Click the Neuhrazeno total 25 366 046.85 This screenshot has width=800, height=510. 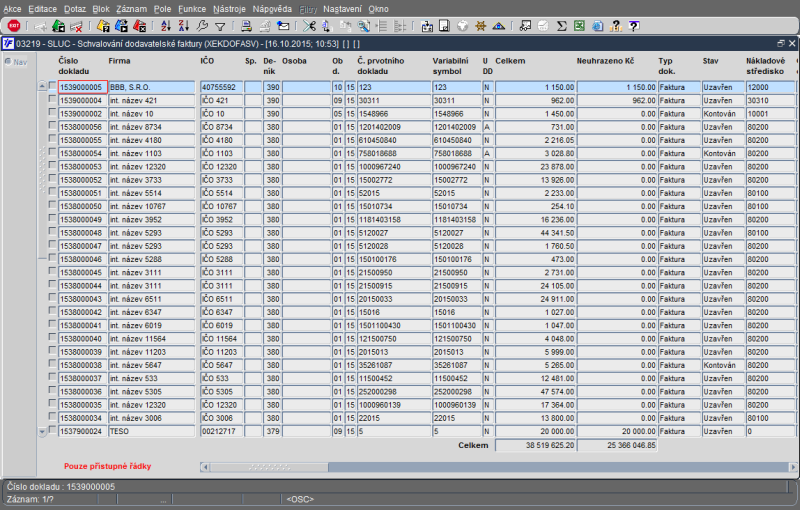[x=617, y=445]
